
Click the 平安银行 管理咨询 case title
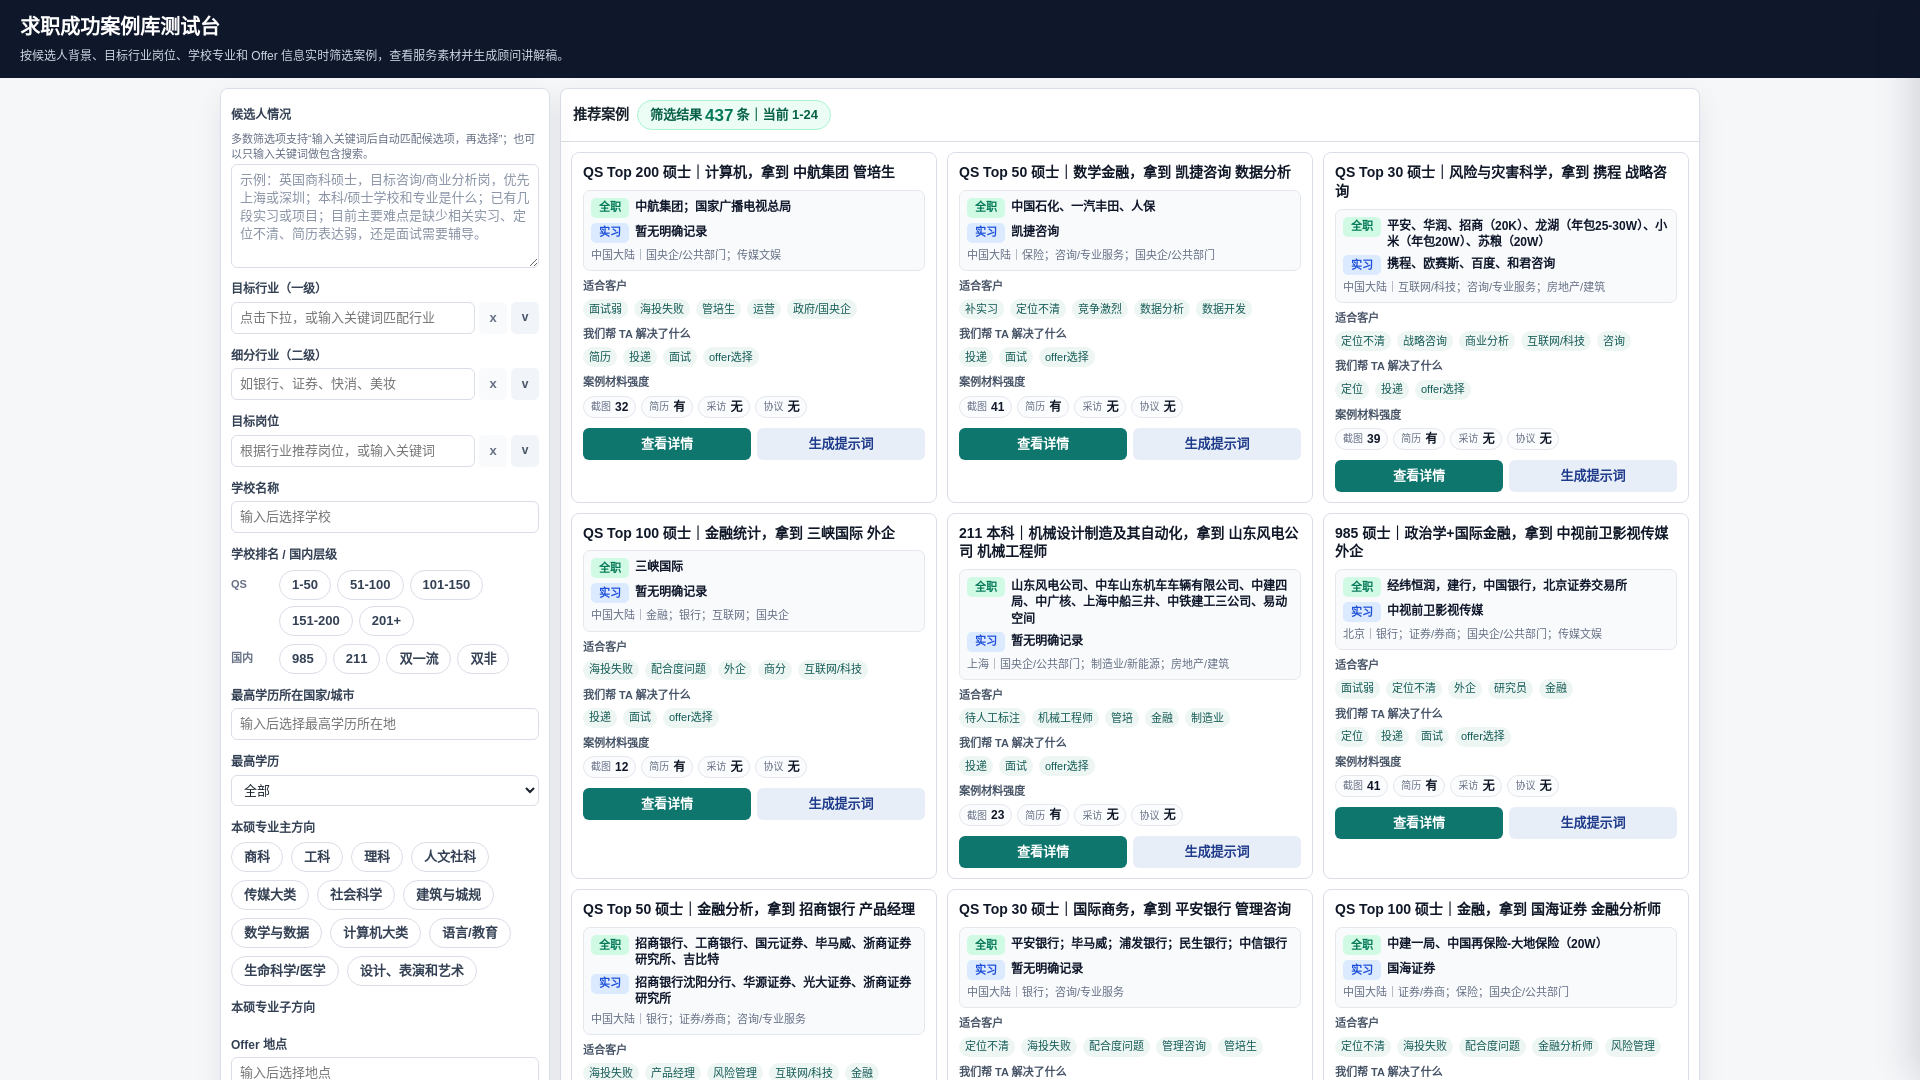pyautogui.click(x=1125, y=909)
